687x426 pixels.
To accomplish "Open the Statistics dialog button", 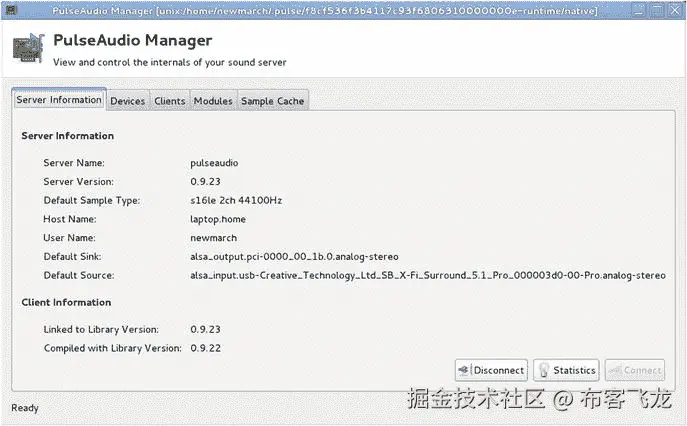I will [x=566, y=370].
